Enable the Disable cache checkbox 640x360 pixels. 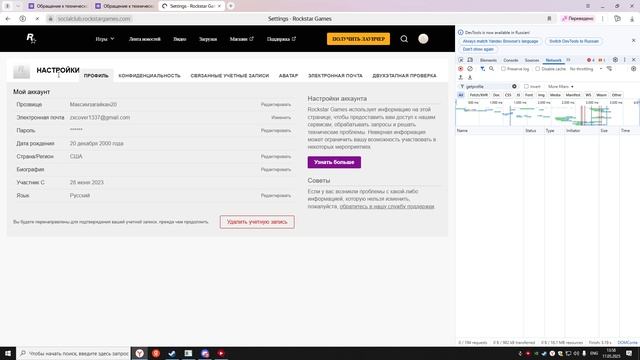[x=538, y=69]
